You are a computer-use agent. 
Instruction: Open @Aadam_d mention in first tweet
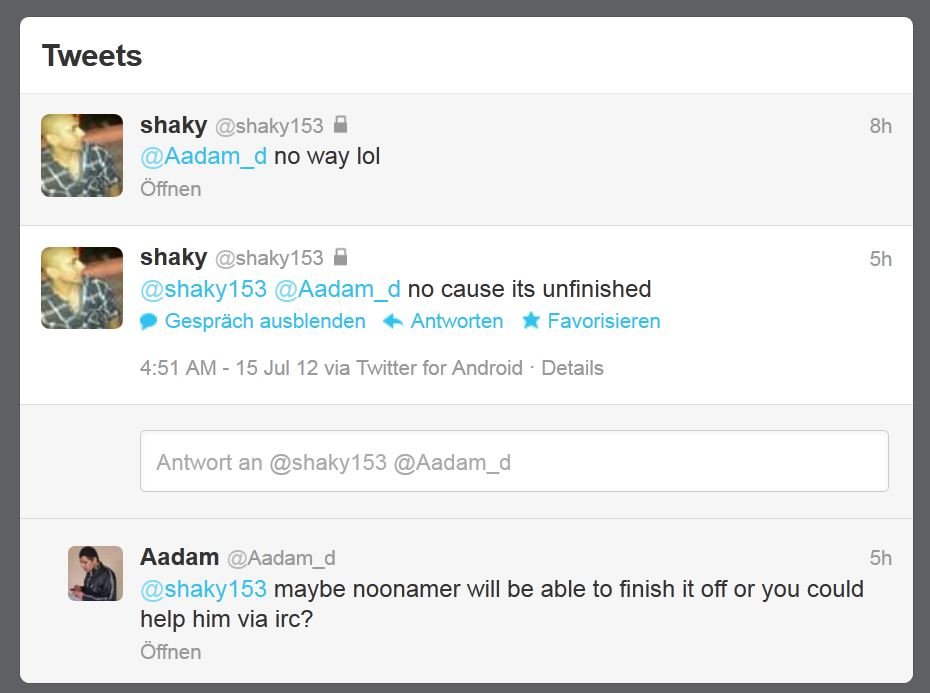(x=203, y=157)
